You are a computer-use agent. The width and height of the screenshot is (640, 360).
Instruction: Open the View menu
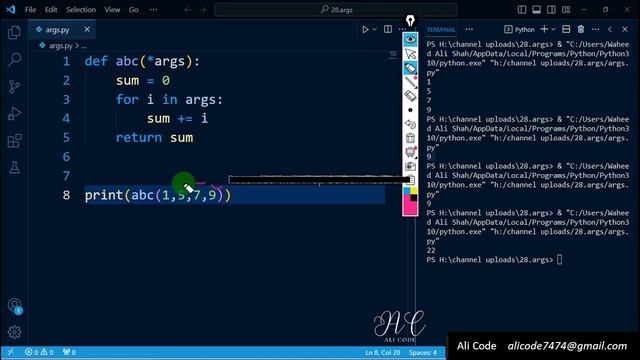pos(112,9)
